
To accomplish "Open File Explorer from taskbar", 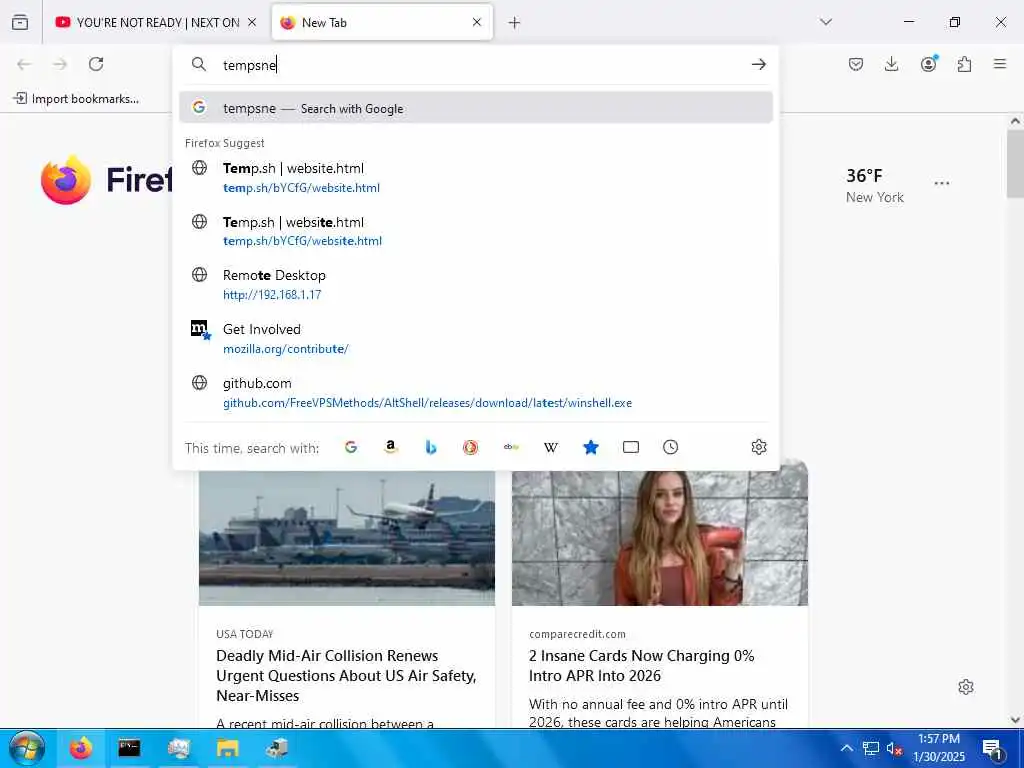I will (228, 748).
